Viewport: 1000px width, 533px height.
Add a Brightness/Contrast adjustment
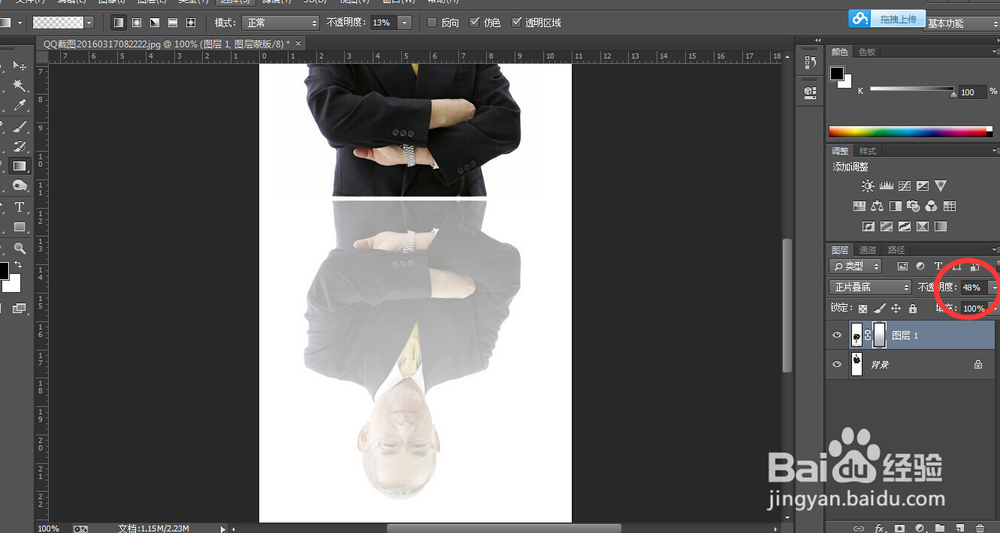[x=867, y=186]
